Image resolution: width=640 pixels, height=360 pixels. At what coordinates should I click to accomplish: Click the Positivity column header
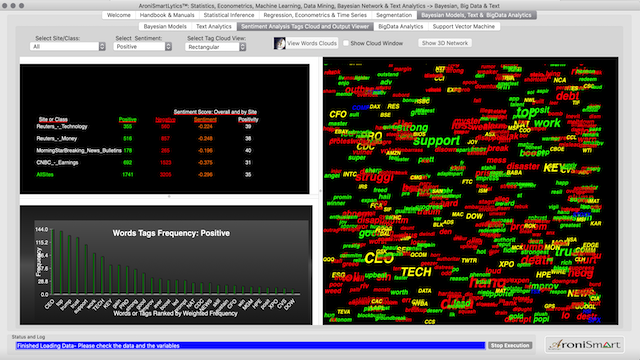pyautogui.click(x=248, y=120)
